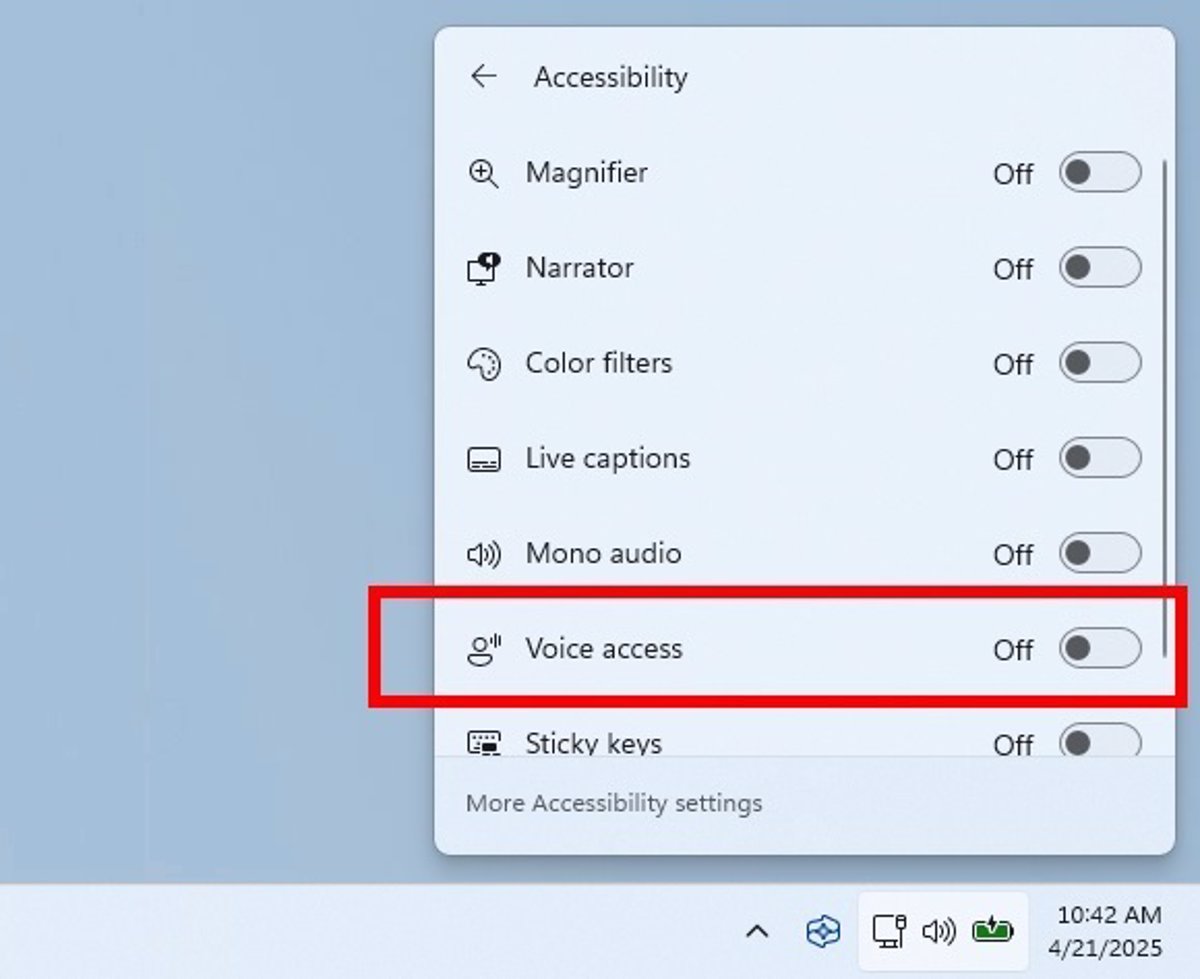Switch on Mono audio
The image size is (1200, 979).
pos(1100,553)
